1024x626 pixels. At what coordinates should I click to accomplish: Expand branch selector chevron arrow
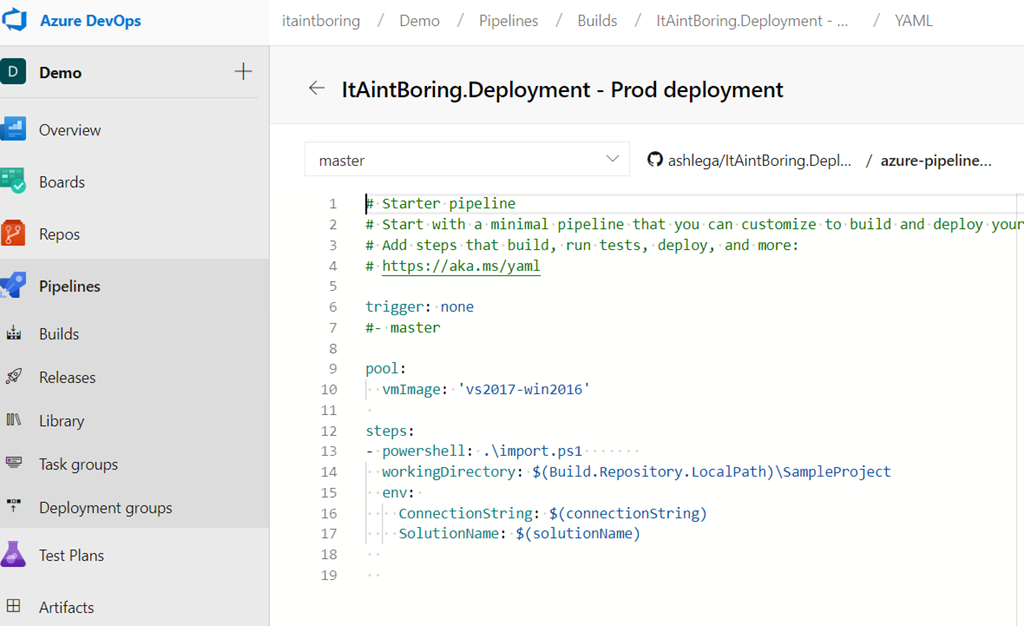612,159
